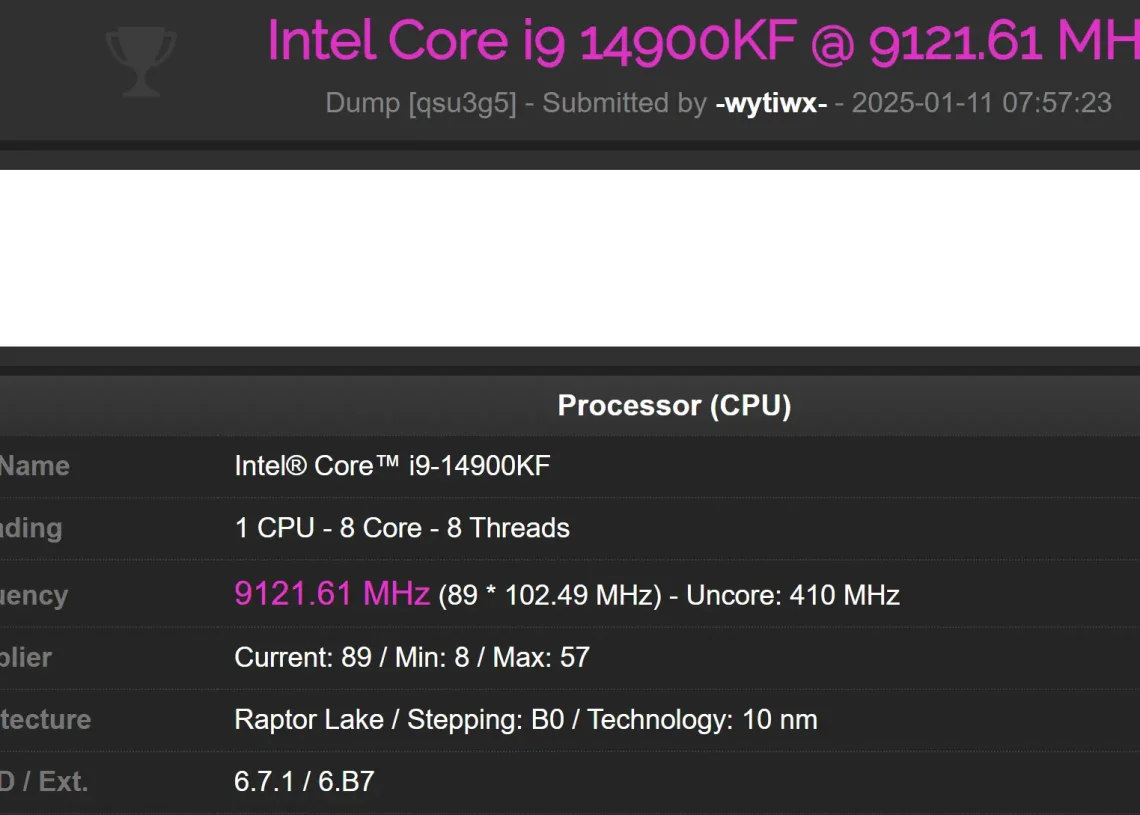This screenshot has height=815, width=1140.
Task: Click the white advertisement banner area
Action: (570, 258)
